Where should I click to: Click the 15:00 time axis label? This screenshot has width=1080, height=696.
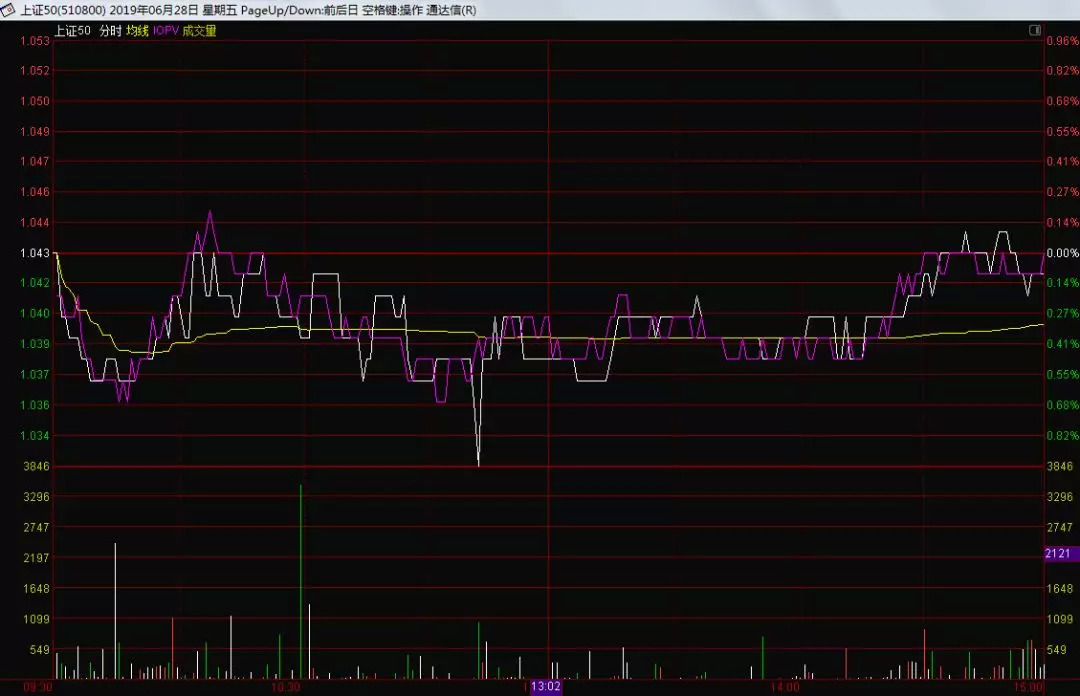[x=1028, y=688]
